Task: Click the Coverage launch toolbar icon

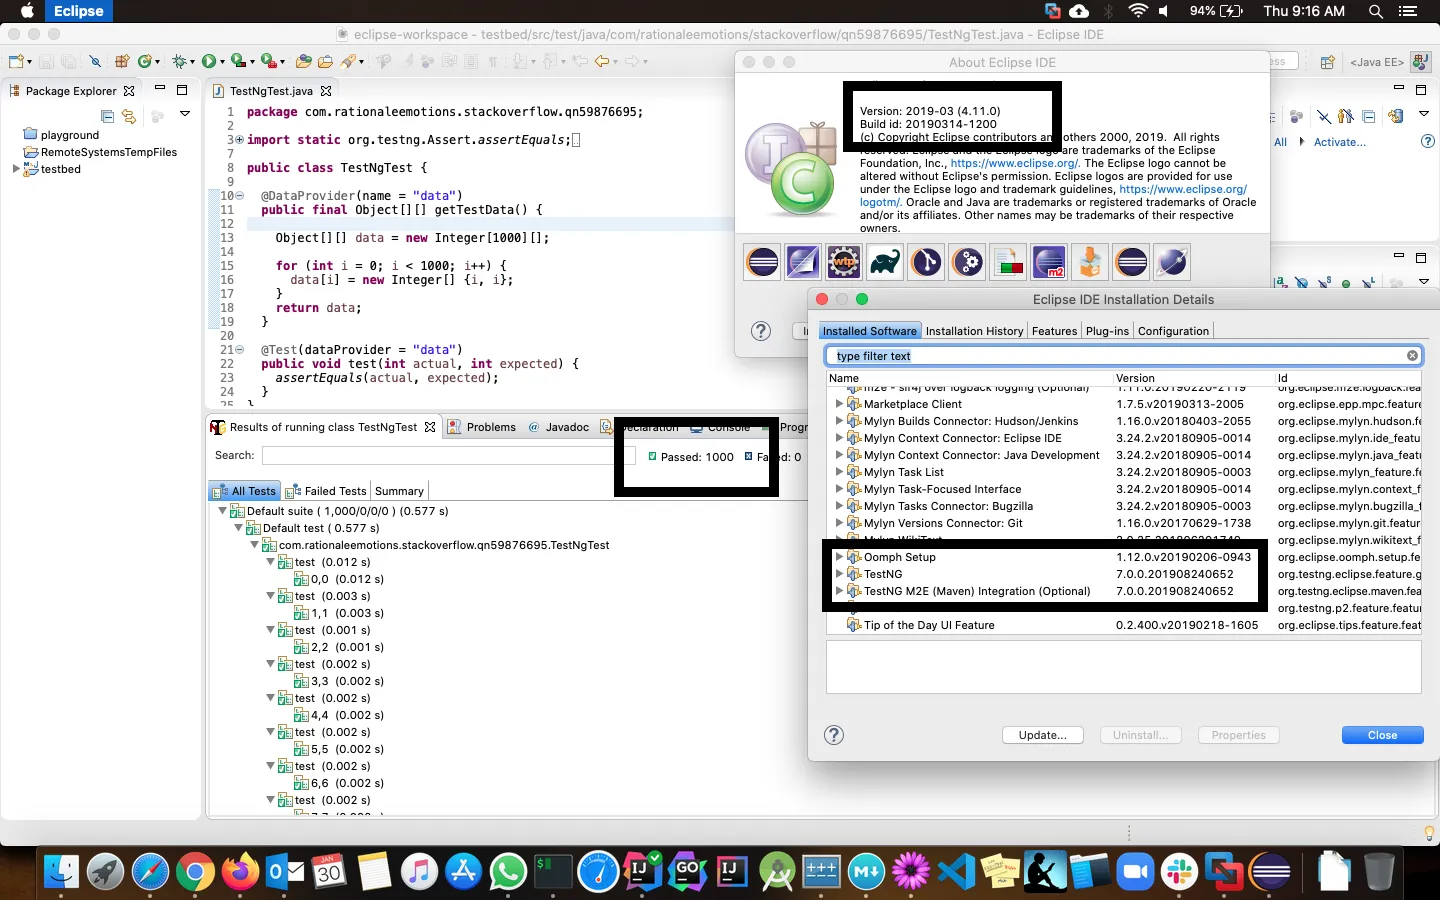Action: tap(238, 61)
